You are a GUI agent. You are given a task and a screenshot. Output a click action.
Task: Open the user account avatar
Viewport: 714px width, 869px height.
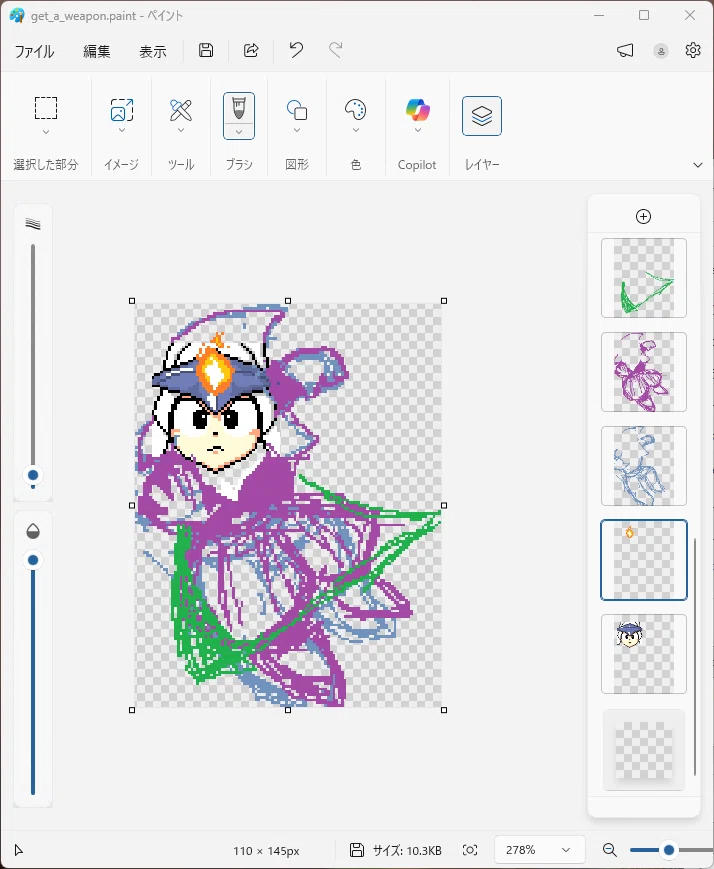661,51
